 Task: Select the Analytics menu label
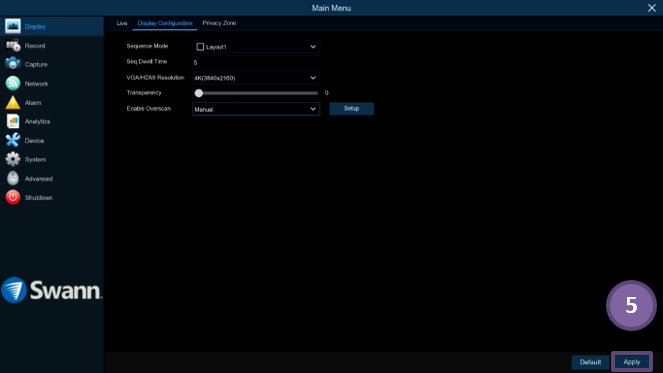click(x=37, y=121)
